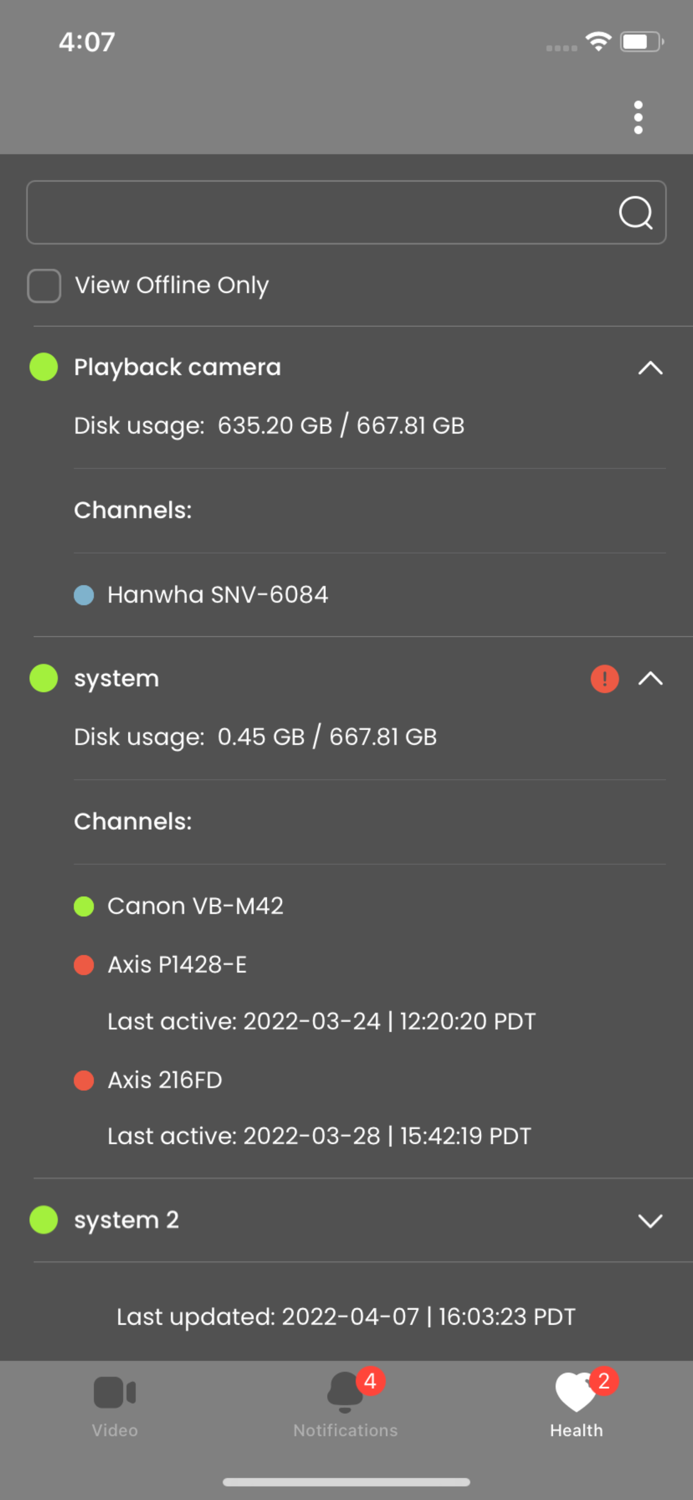Screen dimensions: 693x1500
Task: Click the green status dot for Playback camera
Action: tap(44, 367)
